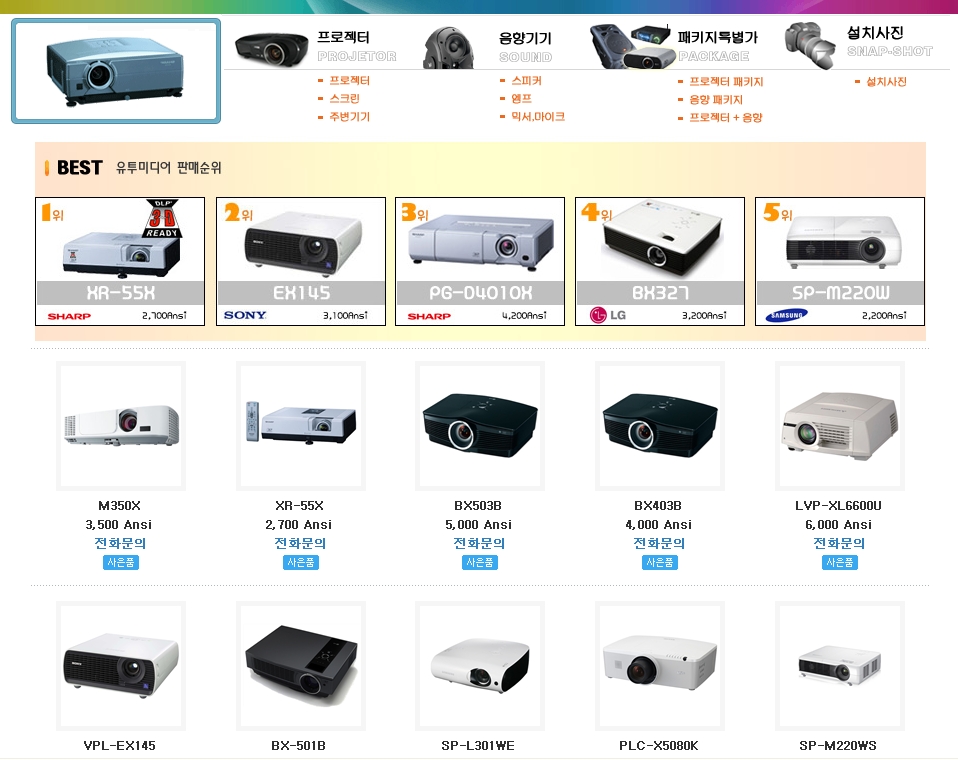Select the VPL-EX145 projector thumbnail
Image resolution: width=958 pixels, height=760 pixels.
121,666
